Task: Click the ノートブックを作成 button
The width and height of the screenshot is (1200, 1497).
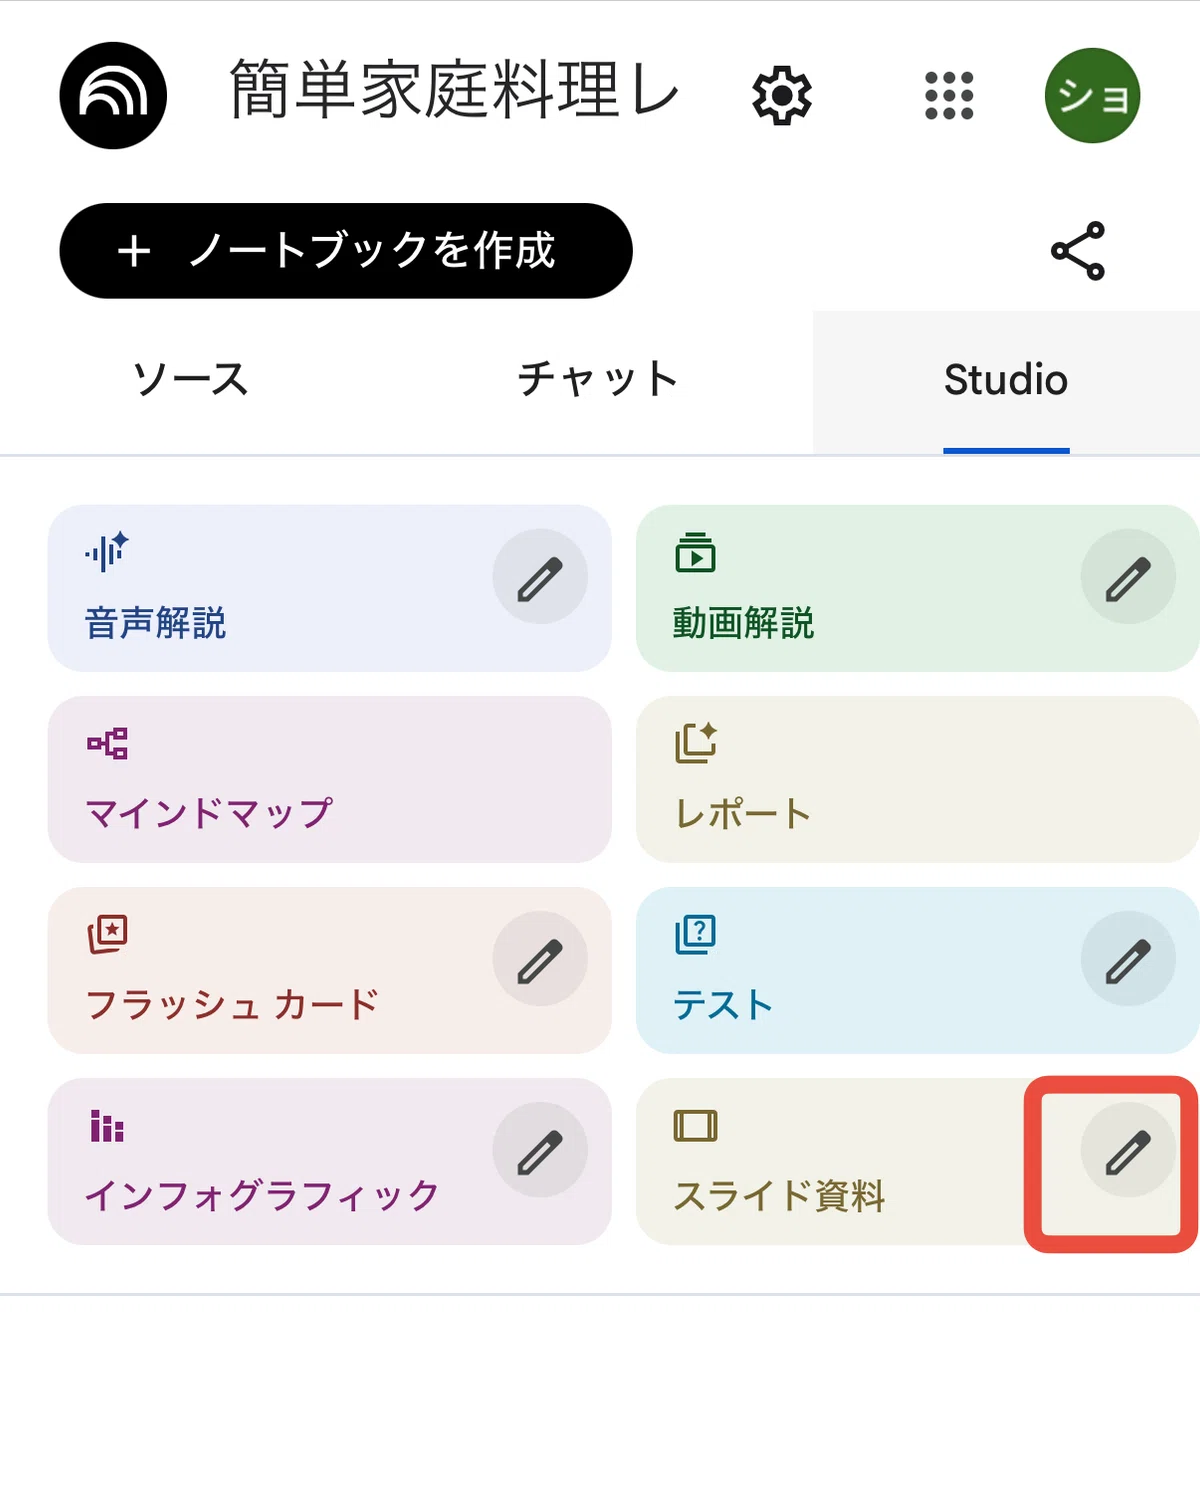Action: (x=346, y=251)
